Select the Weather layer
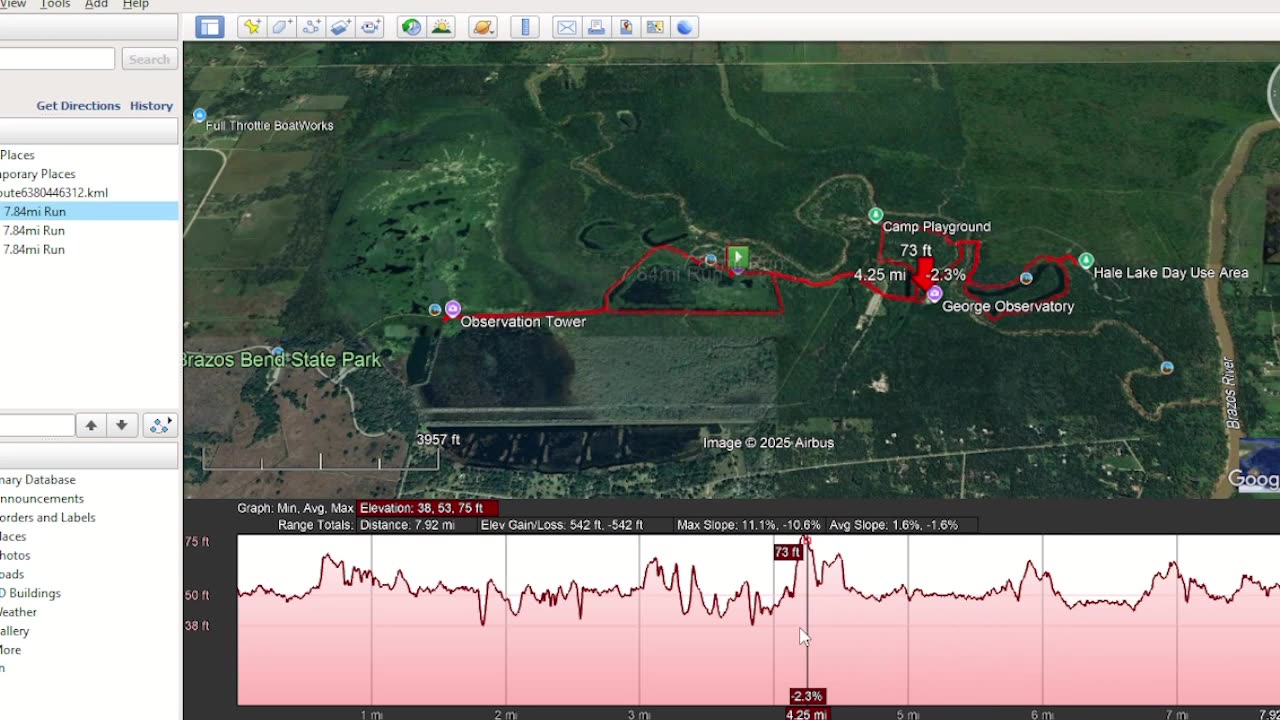1280x720 pixels. tap(18, 612)
